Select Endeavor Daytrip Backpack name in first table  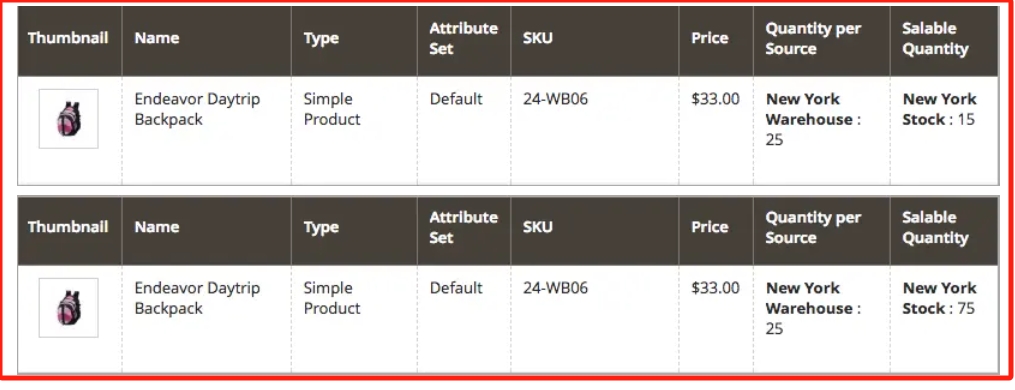point(197,109)
